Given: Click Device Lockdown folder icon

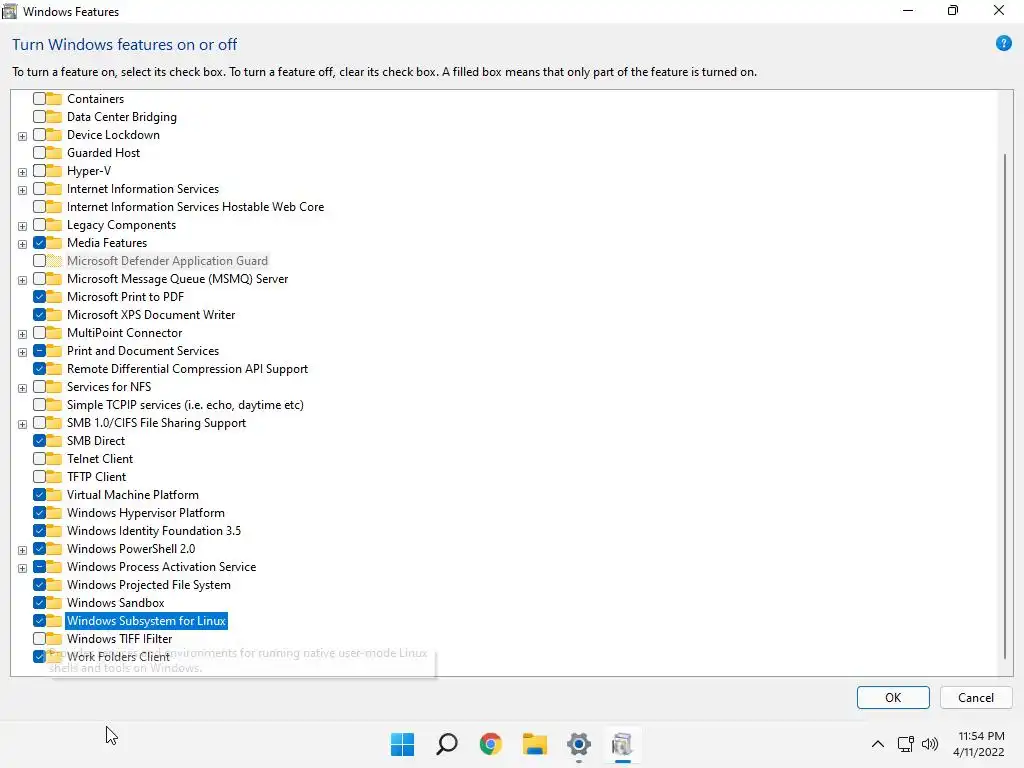Looking at the screenshot, I should [54, 135].
